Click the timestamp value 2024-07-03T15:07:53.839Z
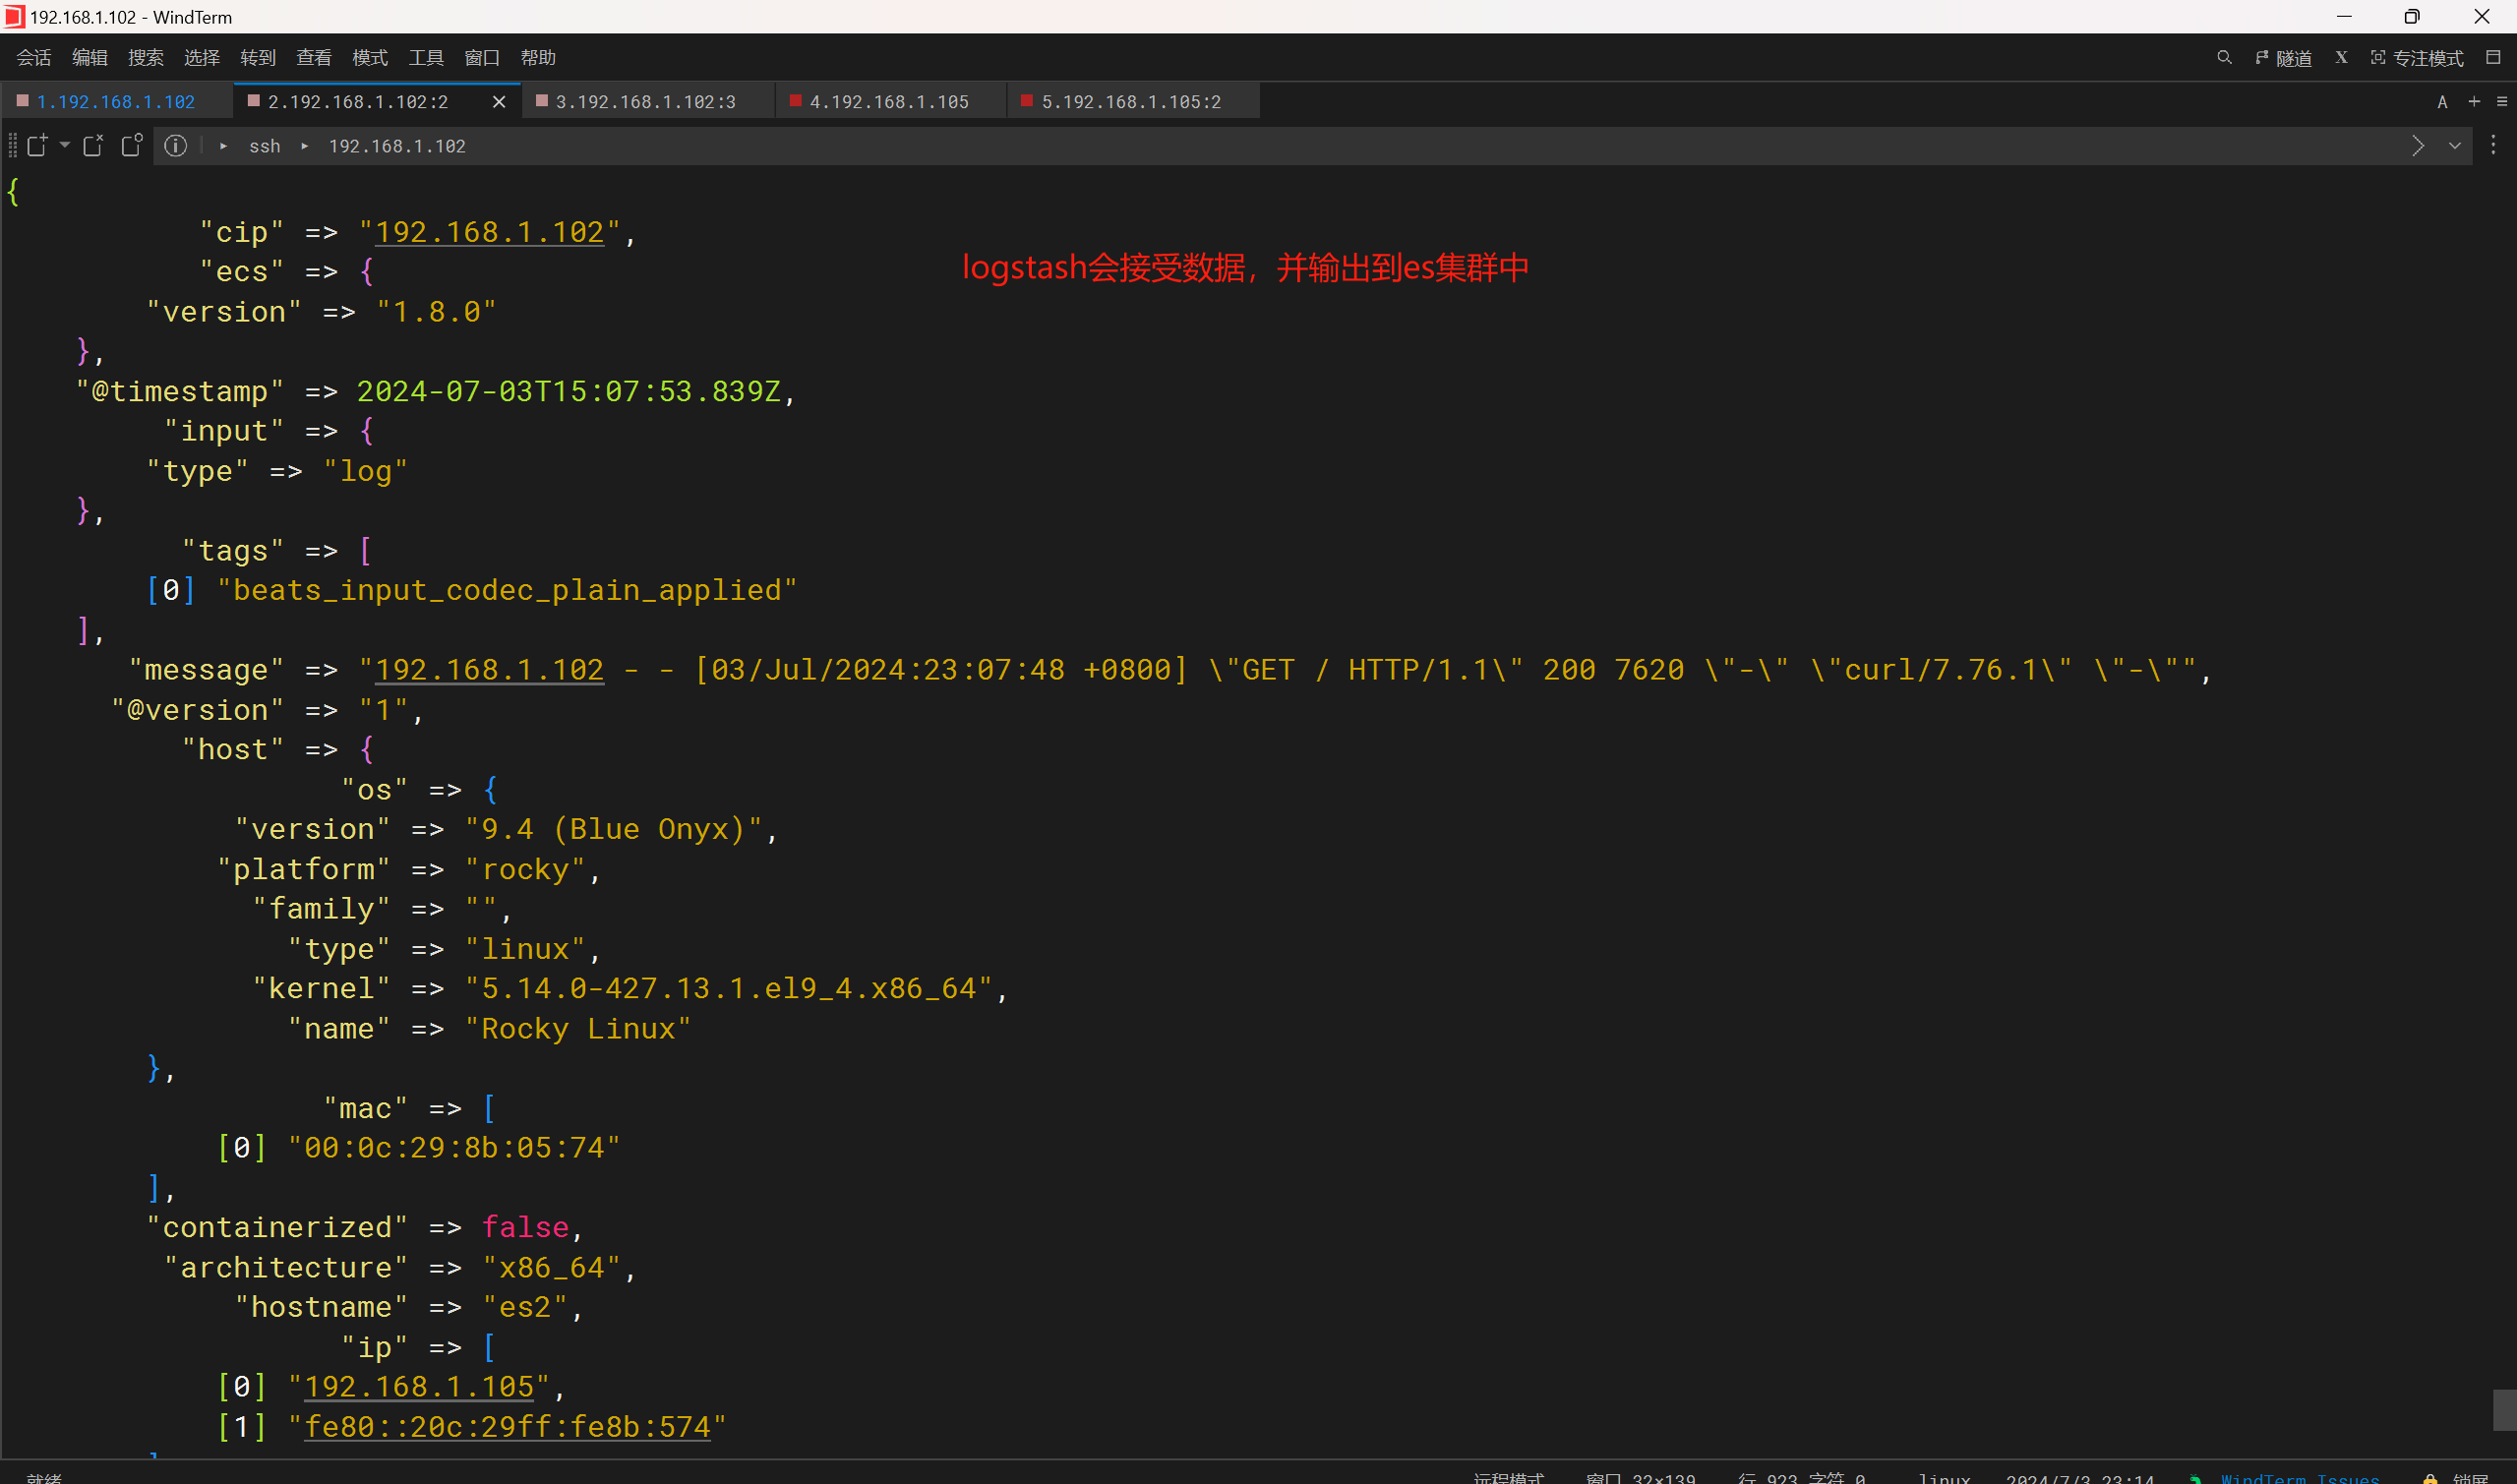The height and width of the screenshot is (1484, 2517). pos(568,391)
